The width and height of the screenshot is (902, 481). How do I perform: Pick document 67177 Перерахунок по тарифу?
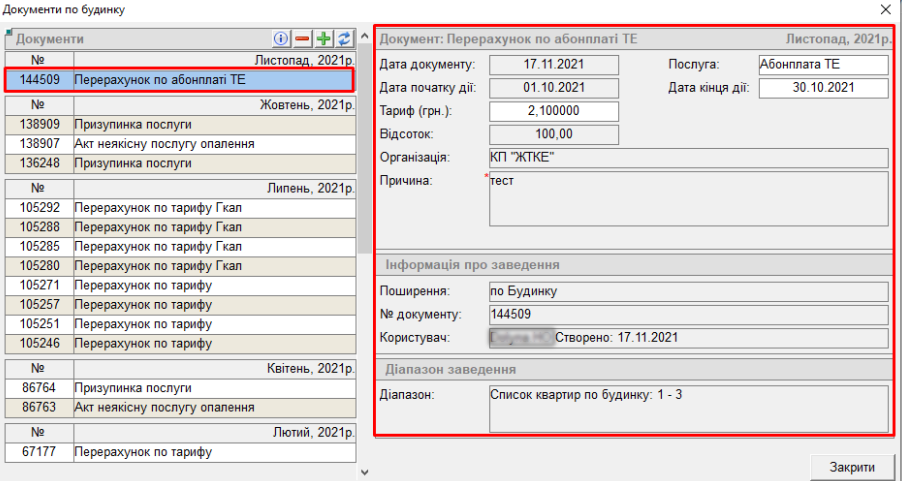(x=179, y=452)
